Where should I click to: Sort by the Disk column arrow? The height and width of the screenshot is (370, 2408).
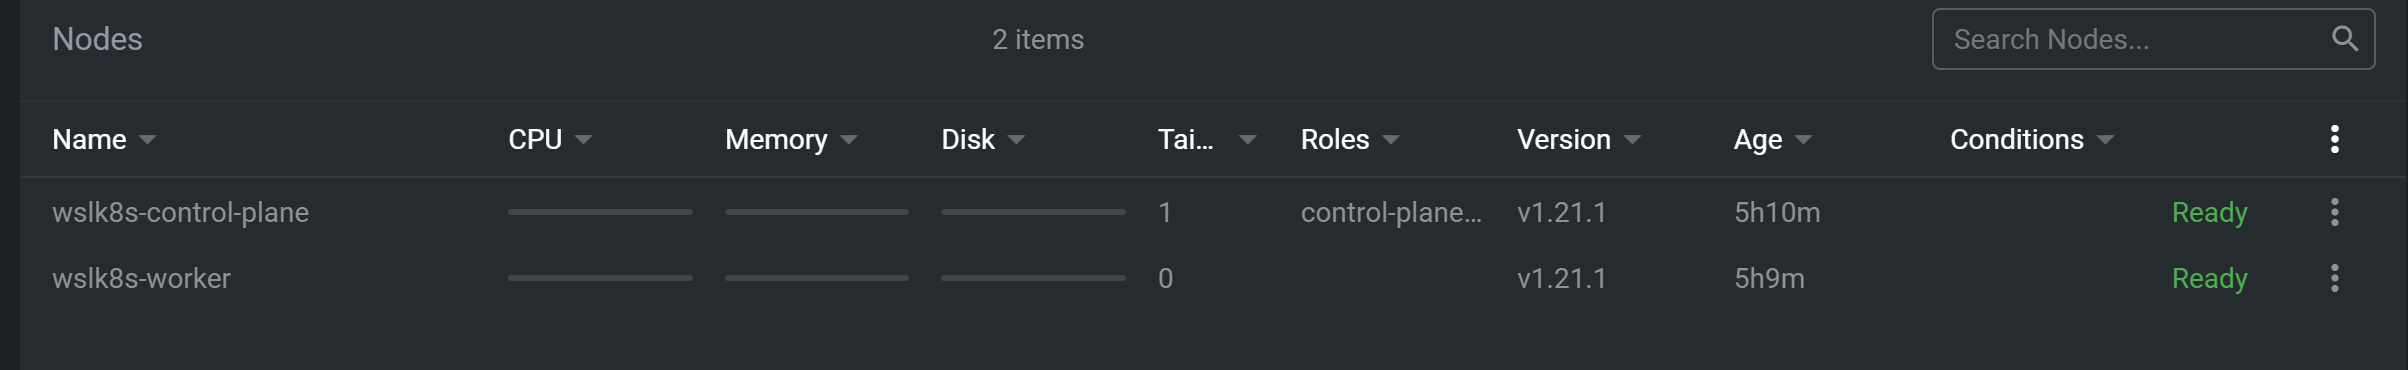click(x=1016, y=140)
